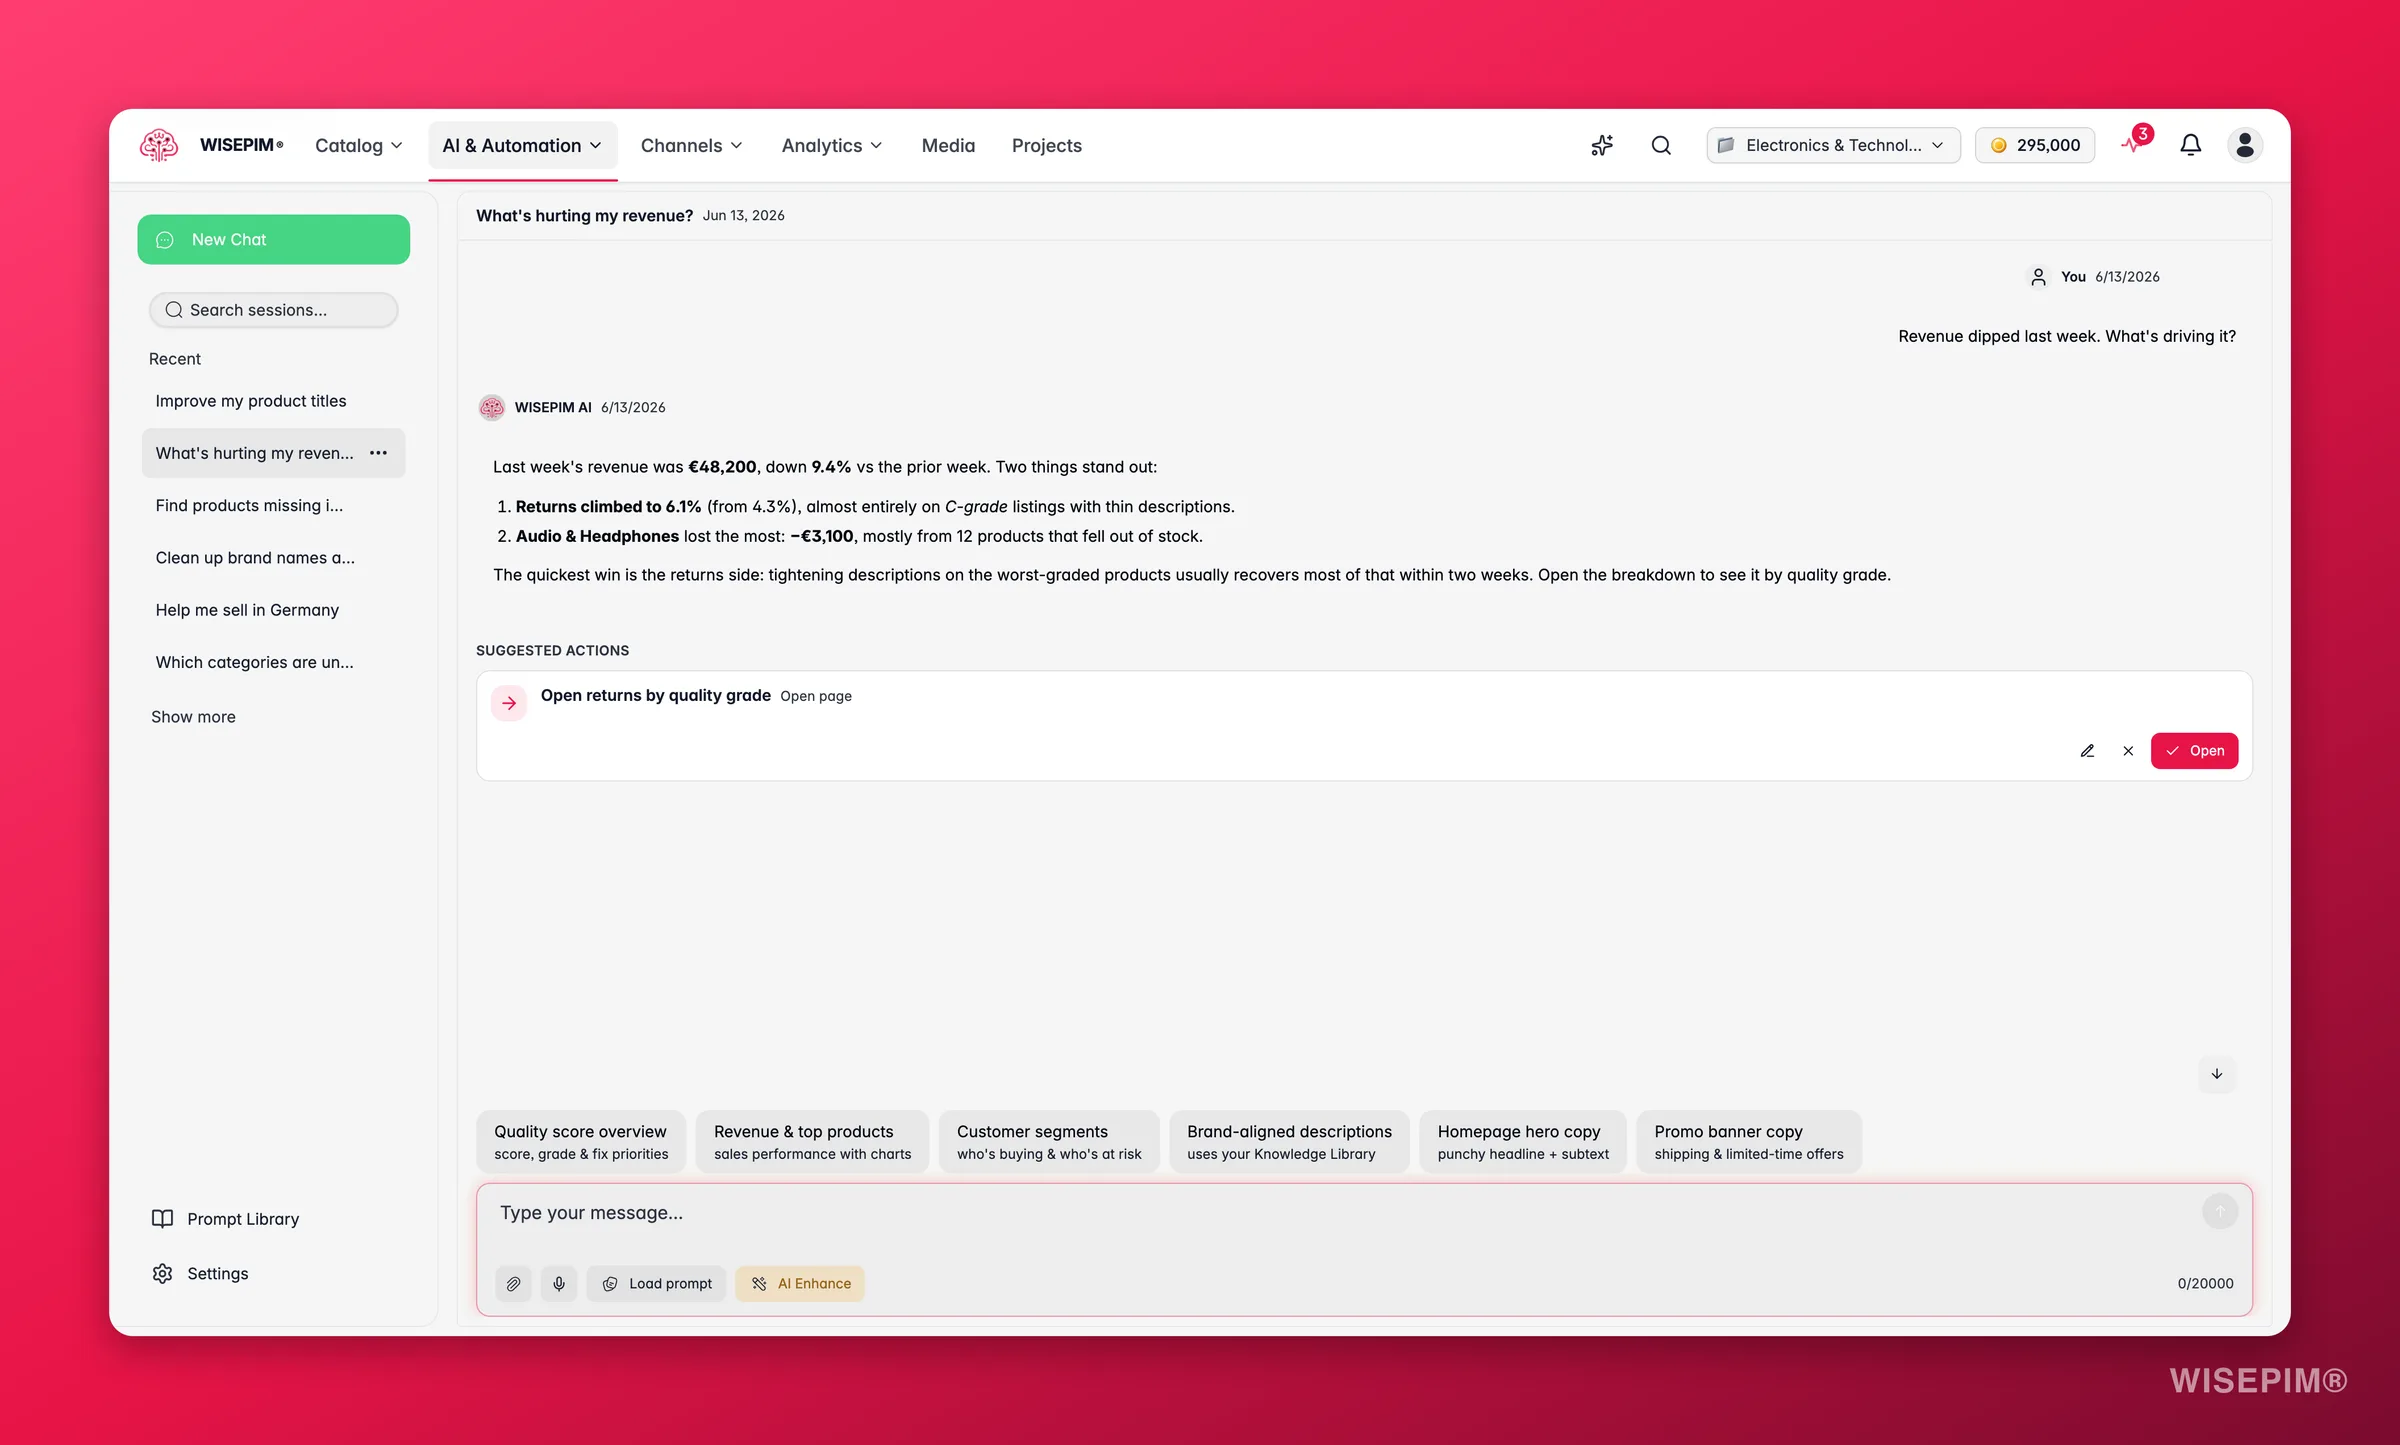
Task: Click the arrow icon beside Open returns by quality grade
Action: click(509, 703)
